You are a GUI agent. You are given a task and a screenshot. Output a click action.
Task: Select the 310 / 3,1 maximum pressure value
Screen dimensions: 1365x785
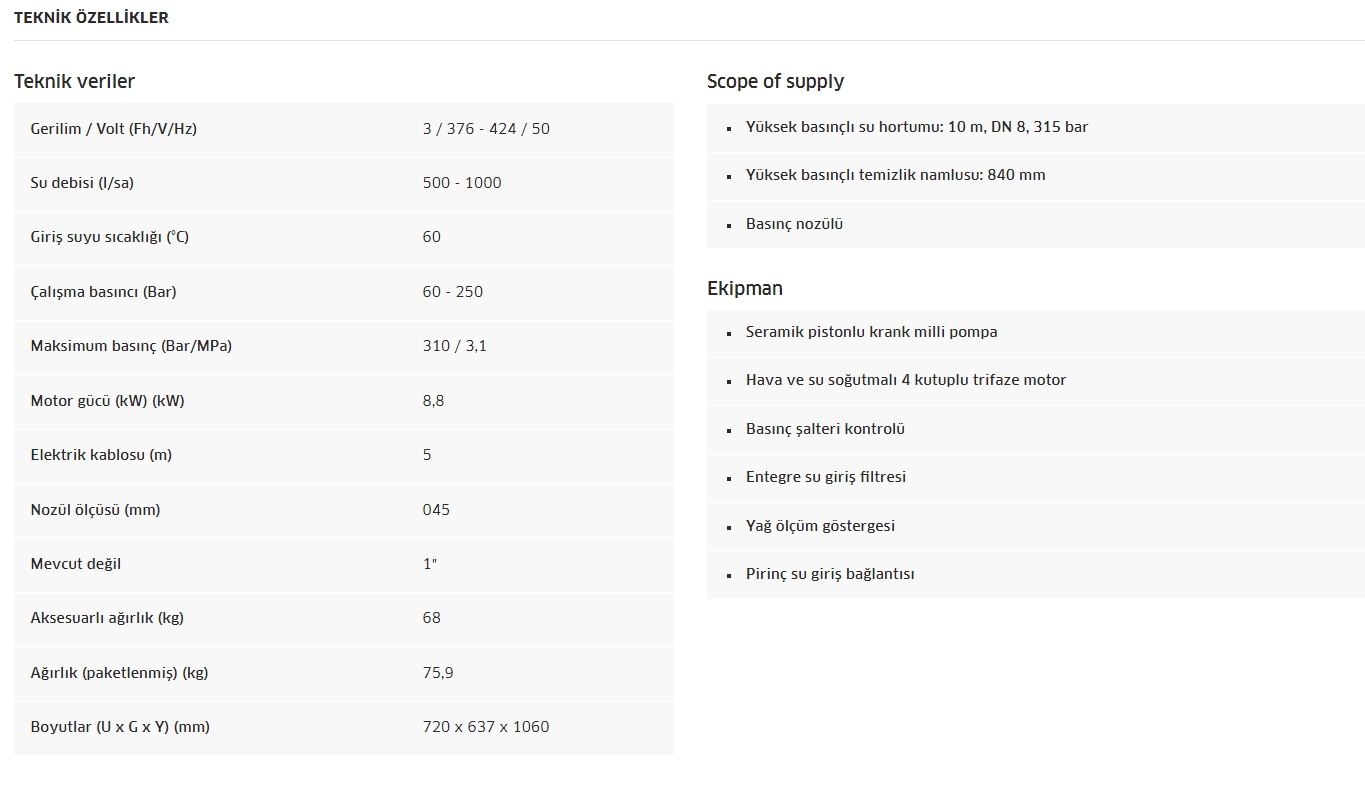(x=455, y=346)
